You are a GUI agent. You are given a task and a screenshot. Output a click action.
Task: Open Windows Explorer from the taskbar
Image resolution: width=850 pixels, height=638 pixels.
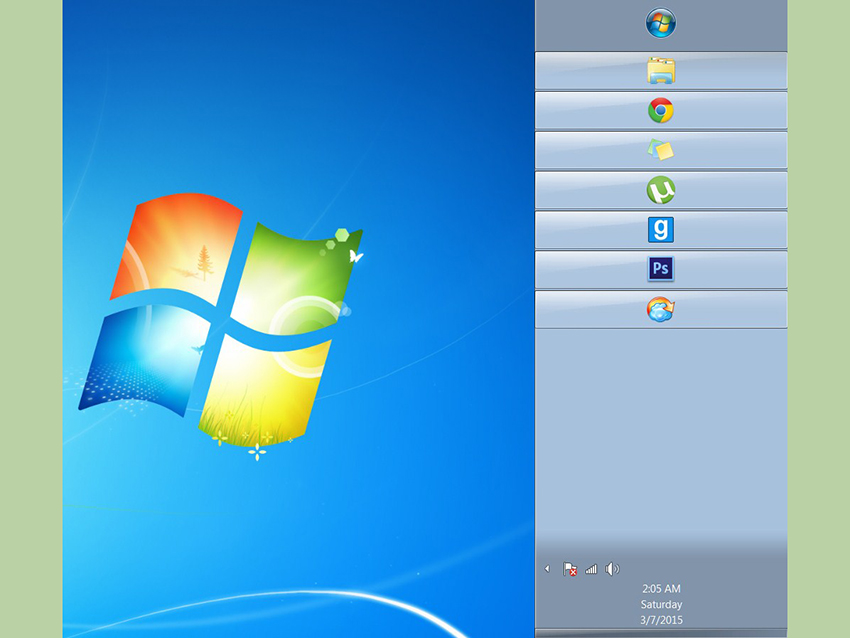tap(660, 71)
